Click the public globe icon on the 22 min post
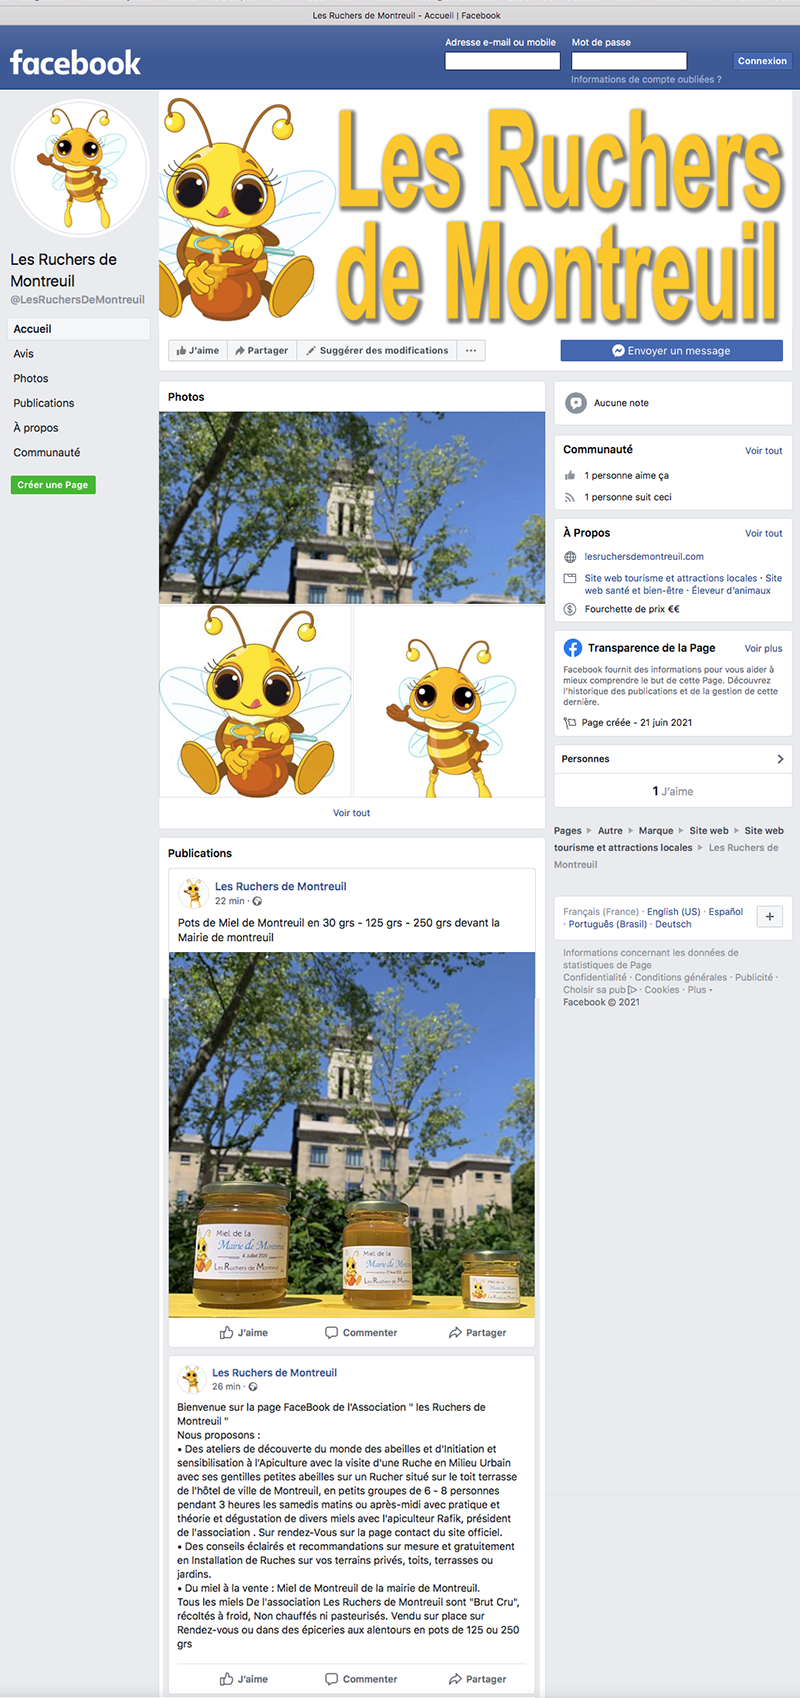 click(257, 901)
